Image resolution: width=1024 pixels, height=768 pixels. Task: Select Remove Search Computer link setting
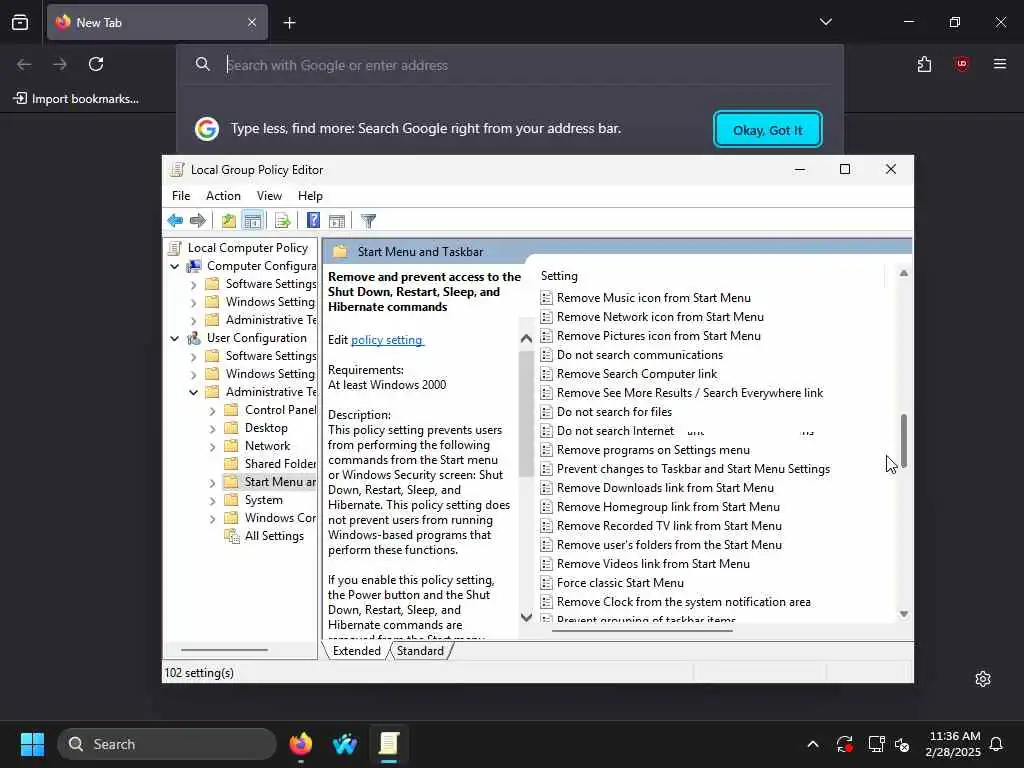(637, 374)
